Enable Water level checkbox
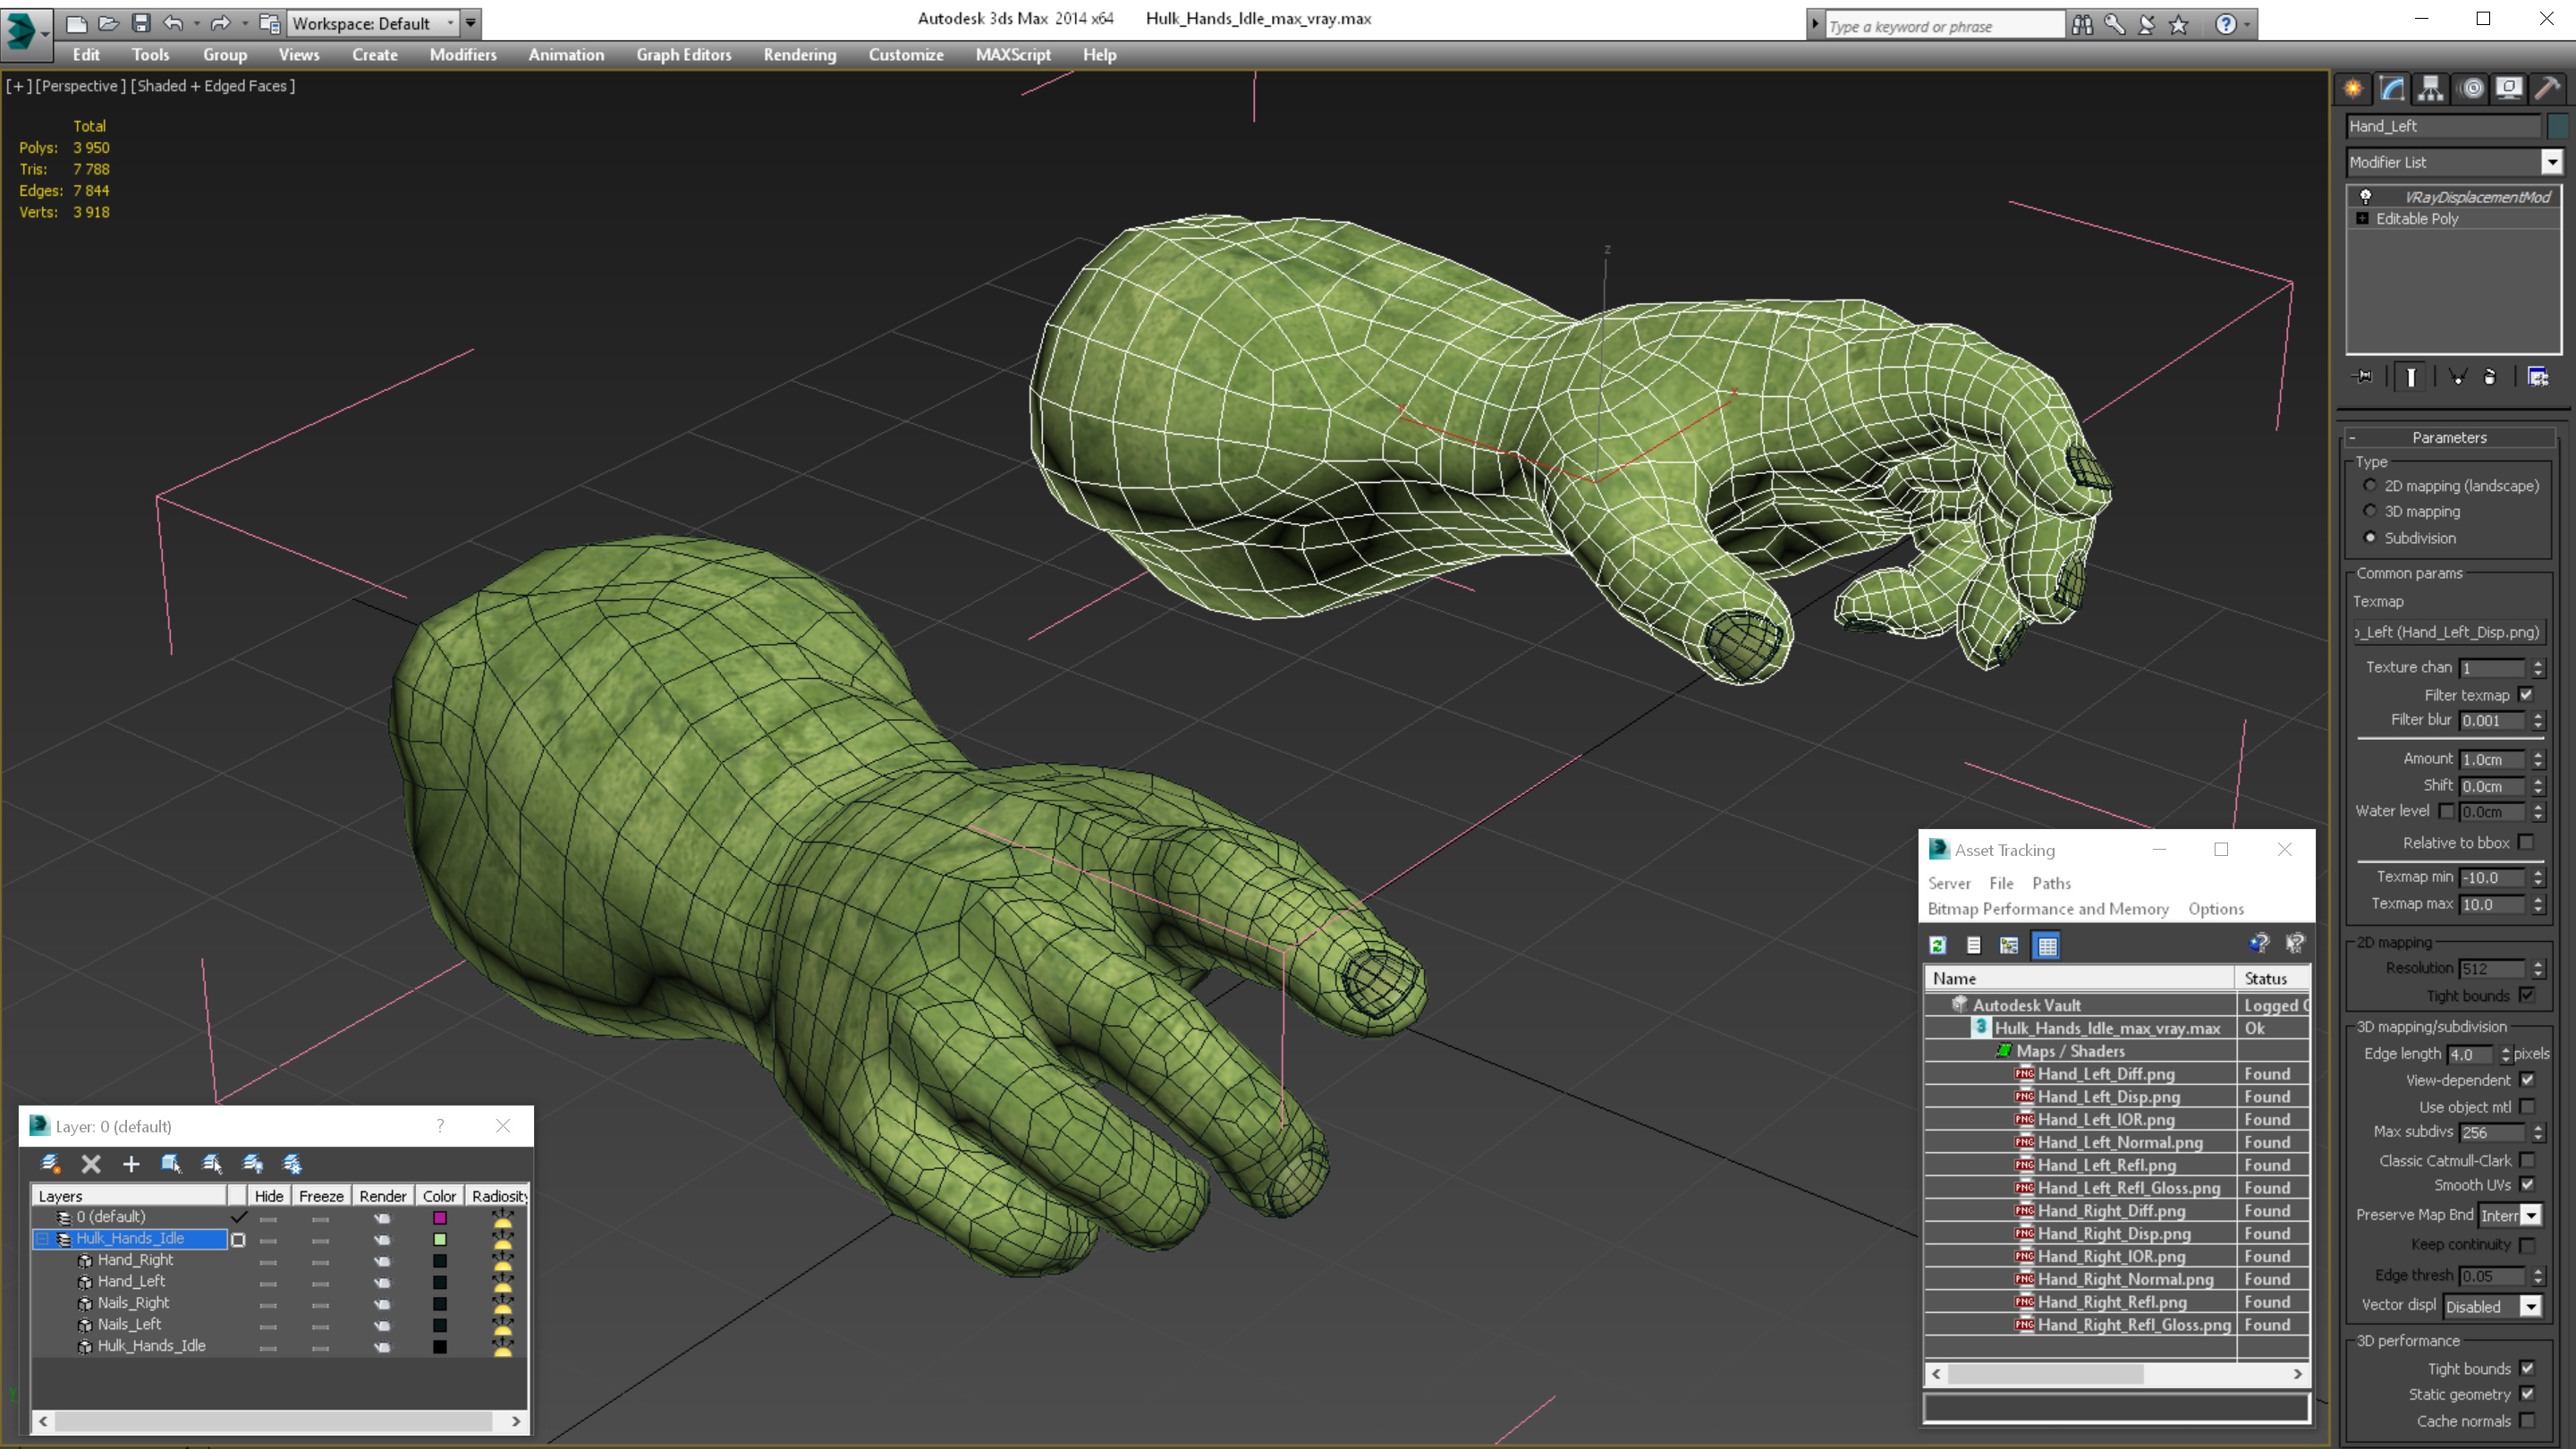Screen dimensions: 2576x1449 point(2447,811)
